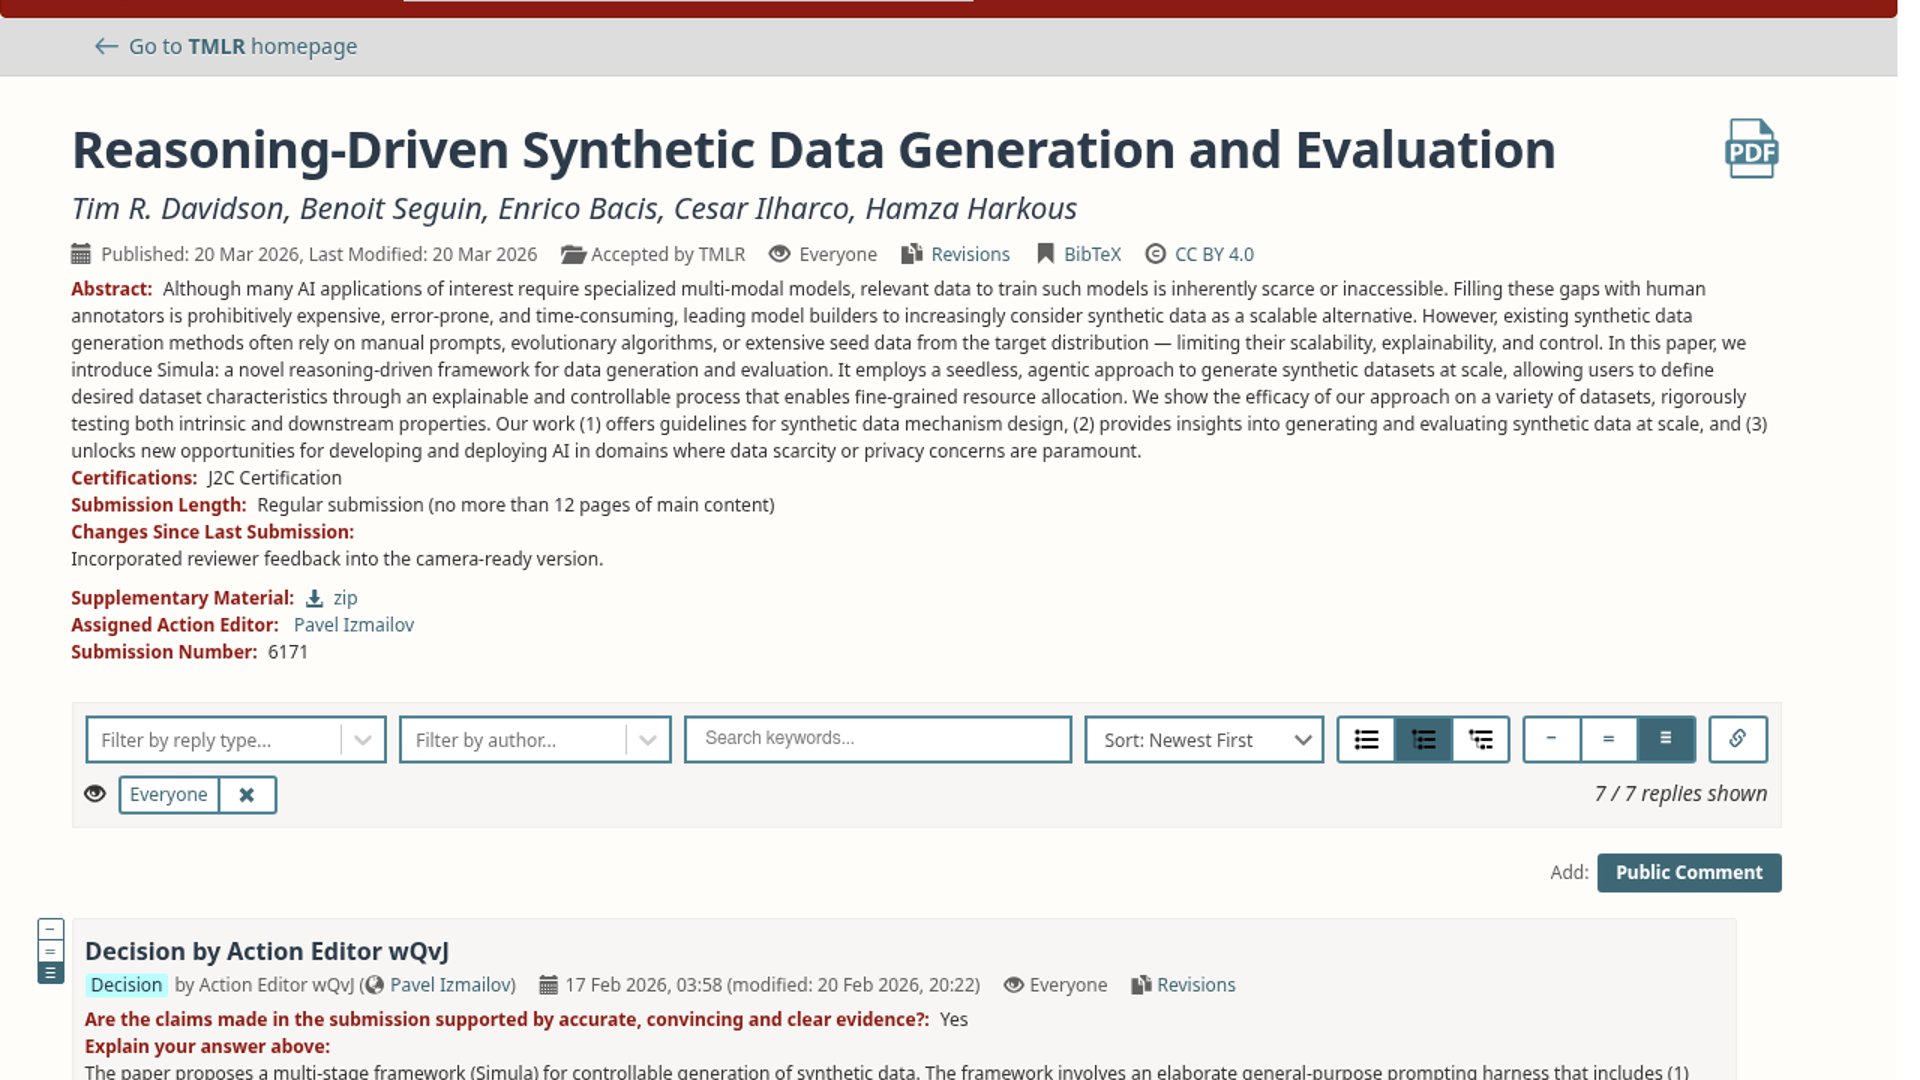Collapse the decision note with side minus
1920x1080 pixels.
pyautogui.click(x=50, y=929)
